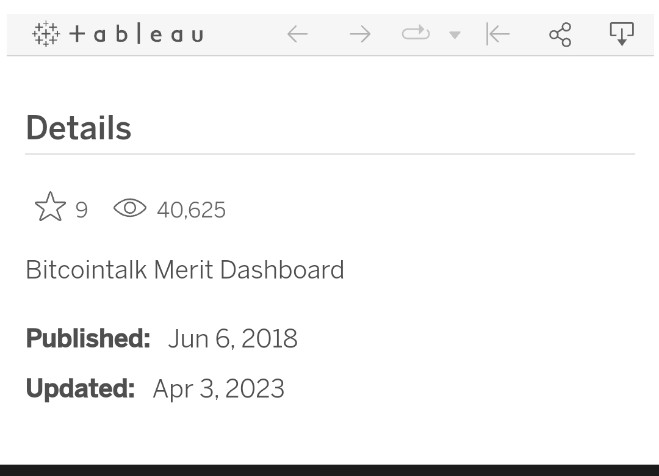Click the 40,625 view count
The height and width of the screenshot is (476, 659).
[x=191, y=210]
